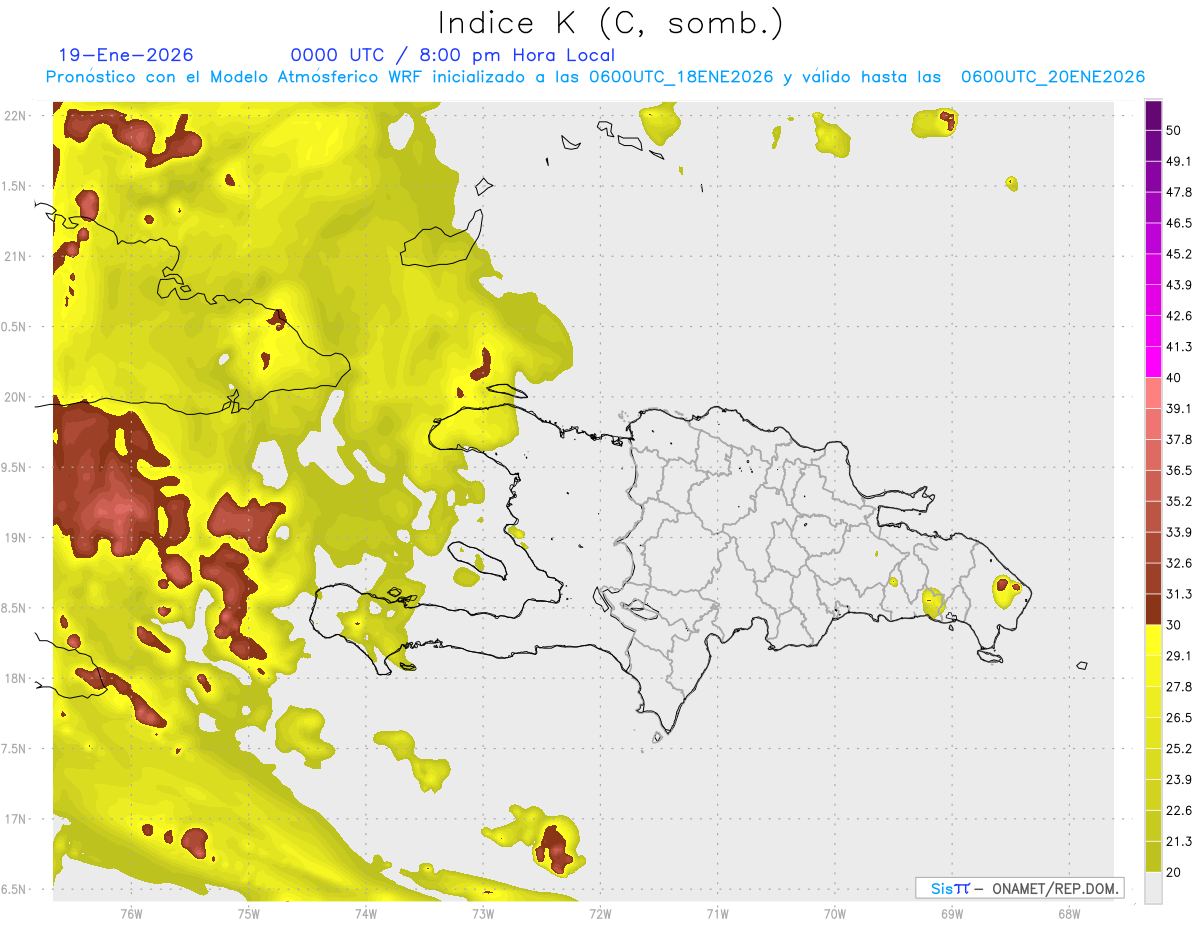Image resolution: width=1200 pixels, height=927 pixels.
Task: Click the color bar value 42.6
Action: 1179,316
